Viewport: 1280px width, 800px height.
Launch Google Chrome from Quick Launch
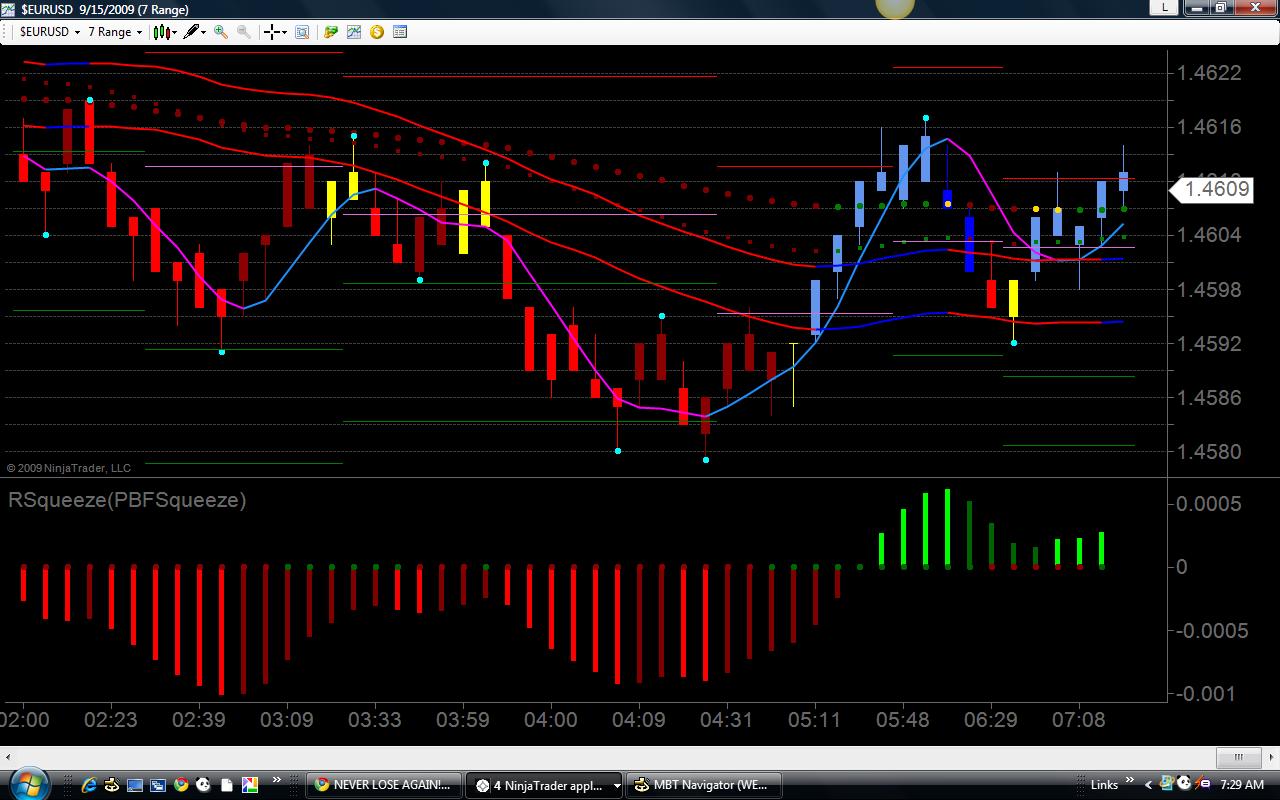click(x=181, y=785)
